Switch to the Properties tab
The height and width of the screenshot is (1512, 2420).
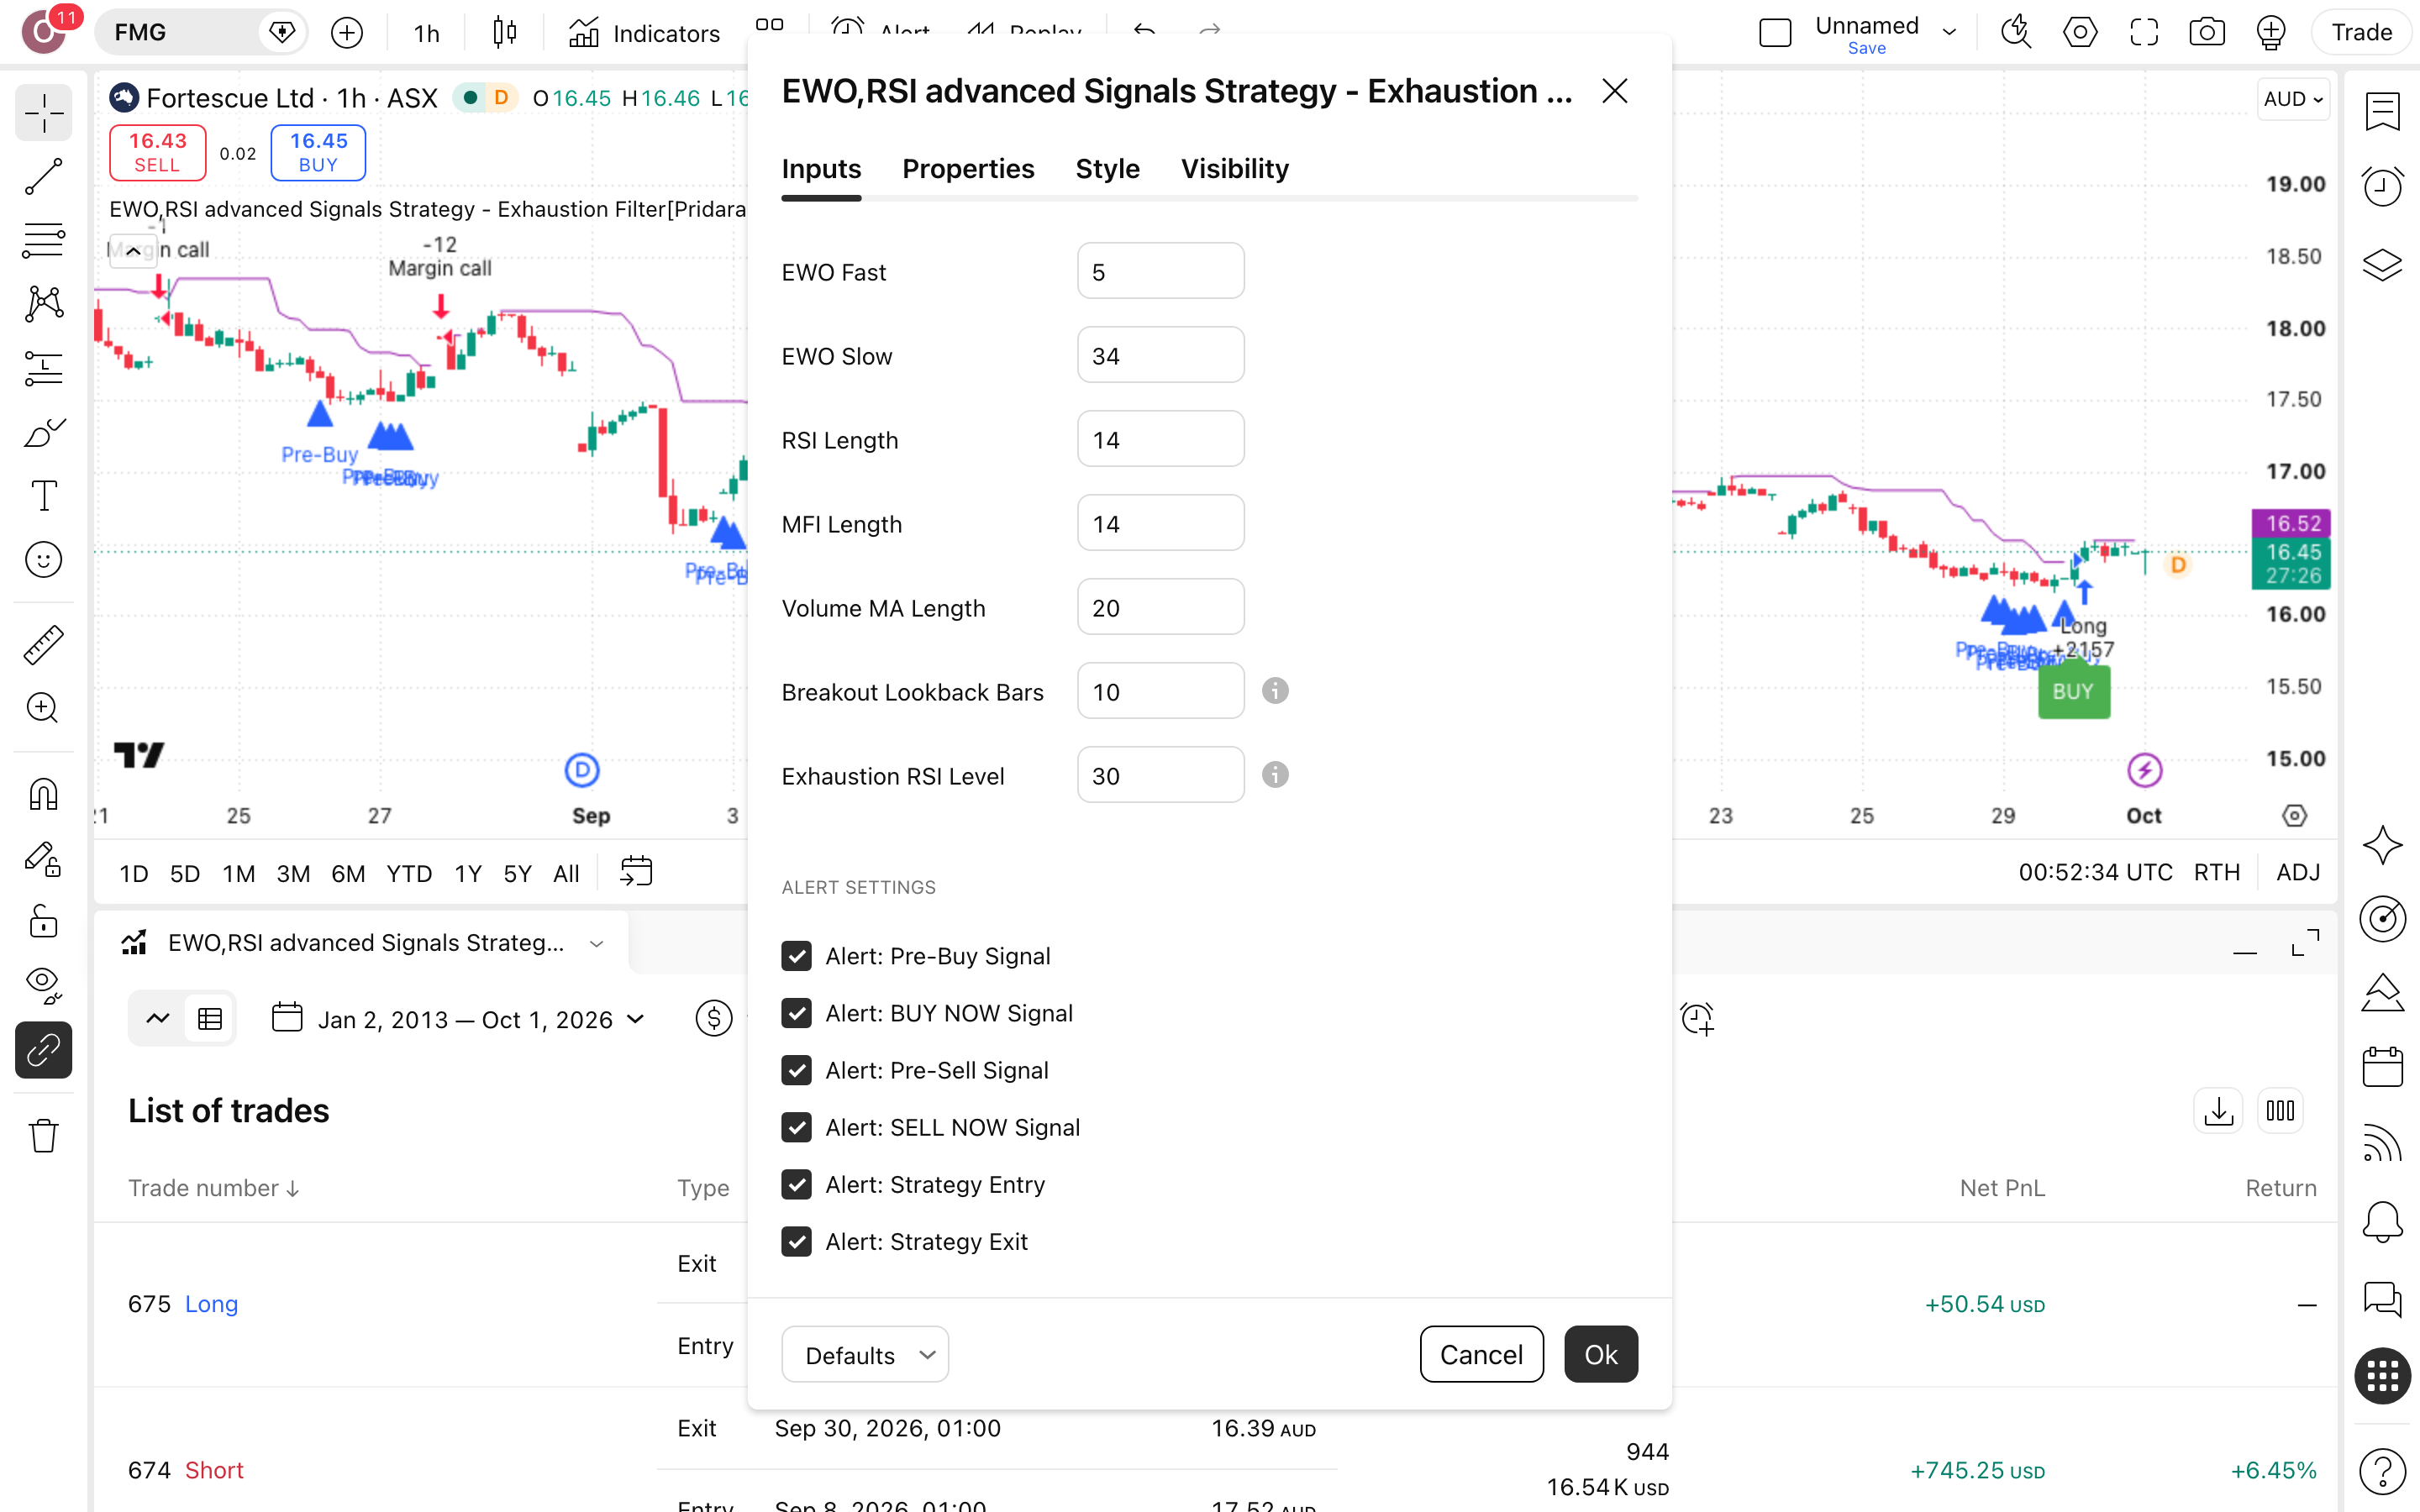[x=968, y=169]
